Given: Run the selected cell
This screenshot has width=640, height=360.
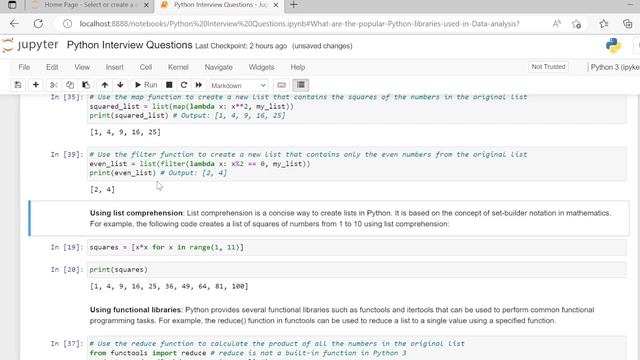Looking at the screenshot, I should (146, 85).
